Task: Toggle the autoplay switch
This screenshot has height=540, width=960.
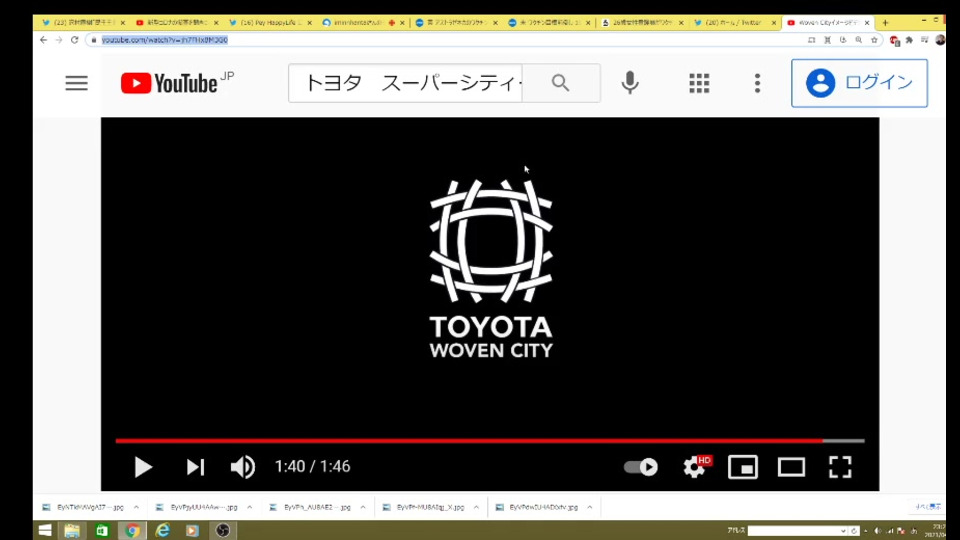Action: pos(640,467)
